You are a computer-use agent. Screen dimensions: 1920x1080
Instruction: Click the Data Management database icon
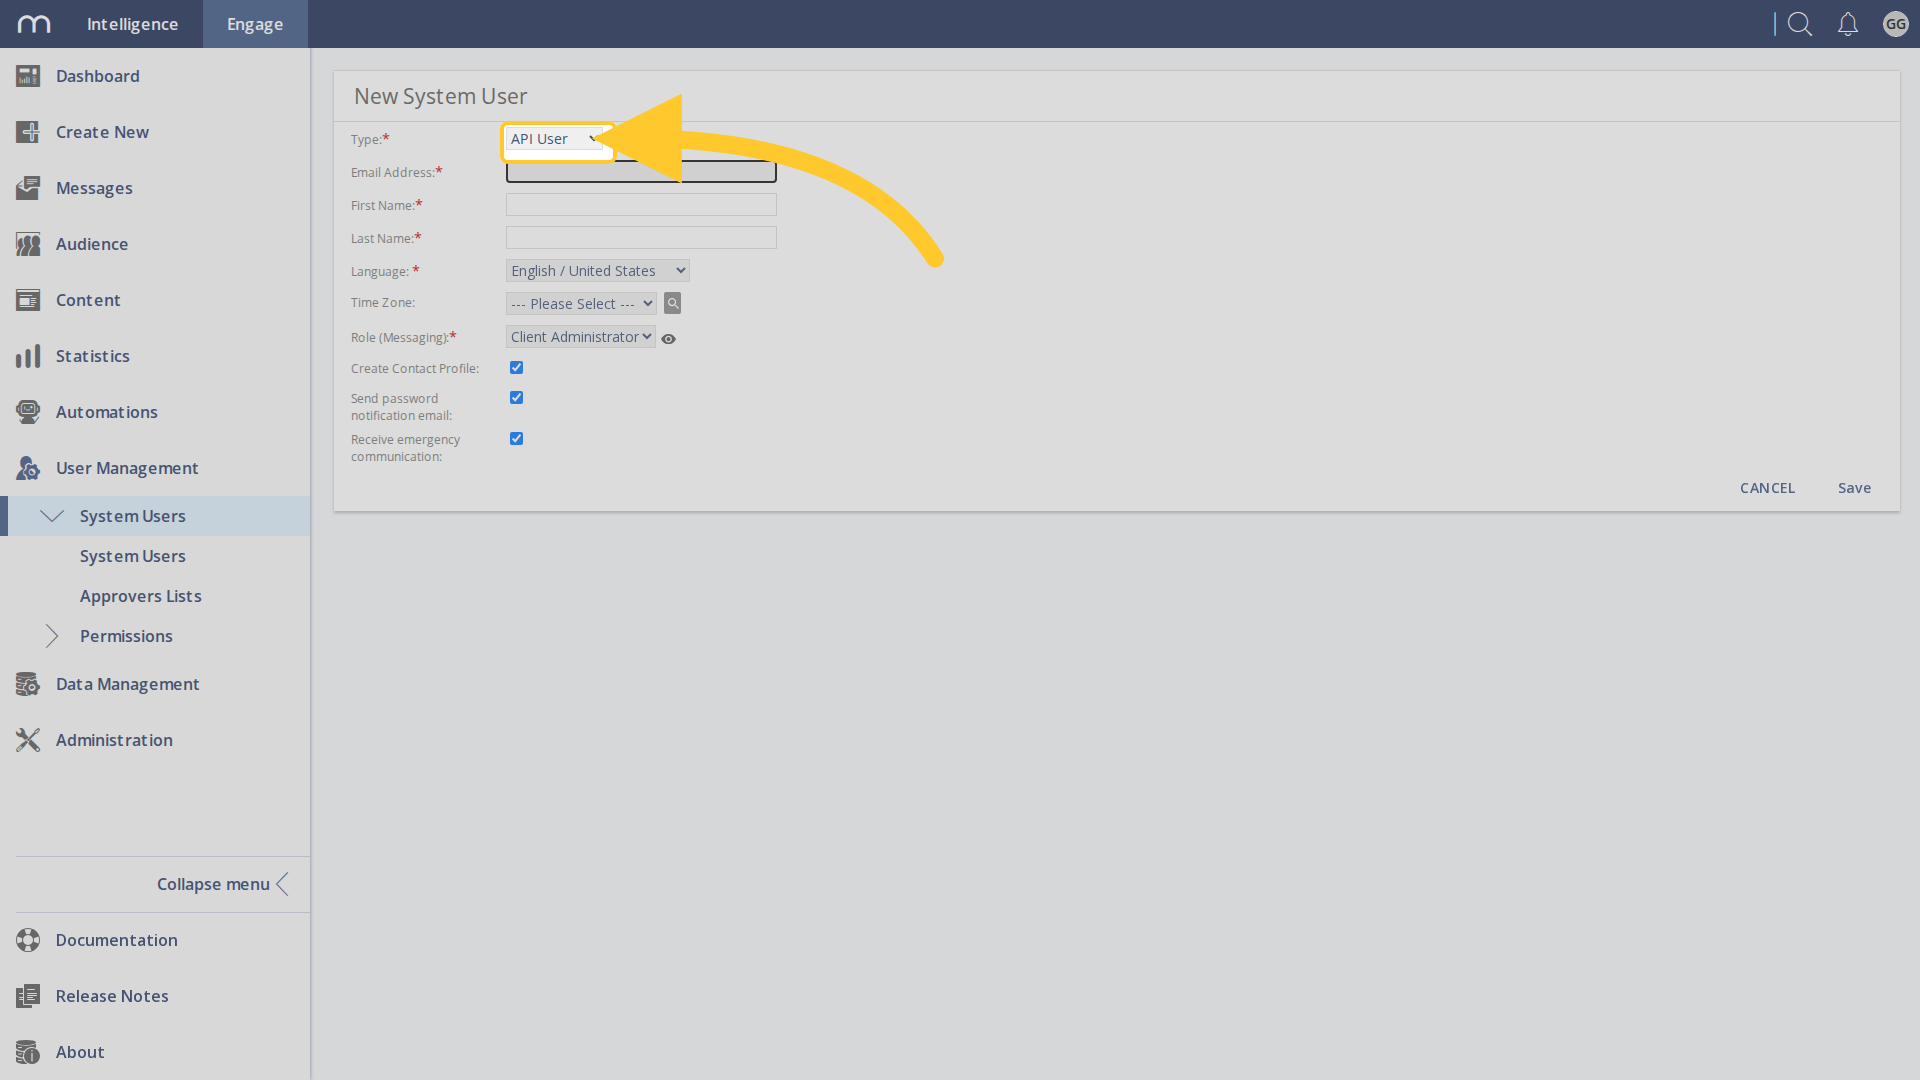[28, 684]
